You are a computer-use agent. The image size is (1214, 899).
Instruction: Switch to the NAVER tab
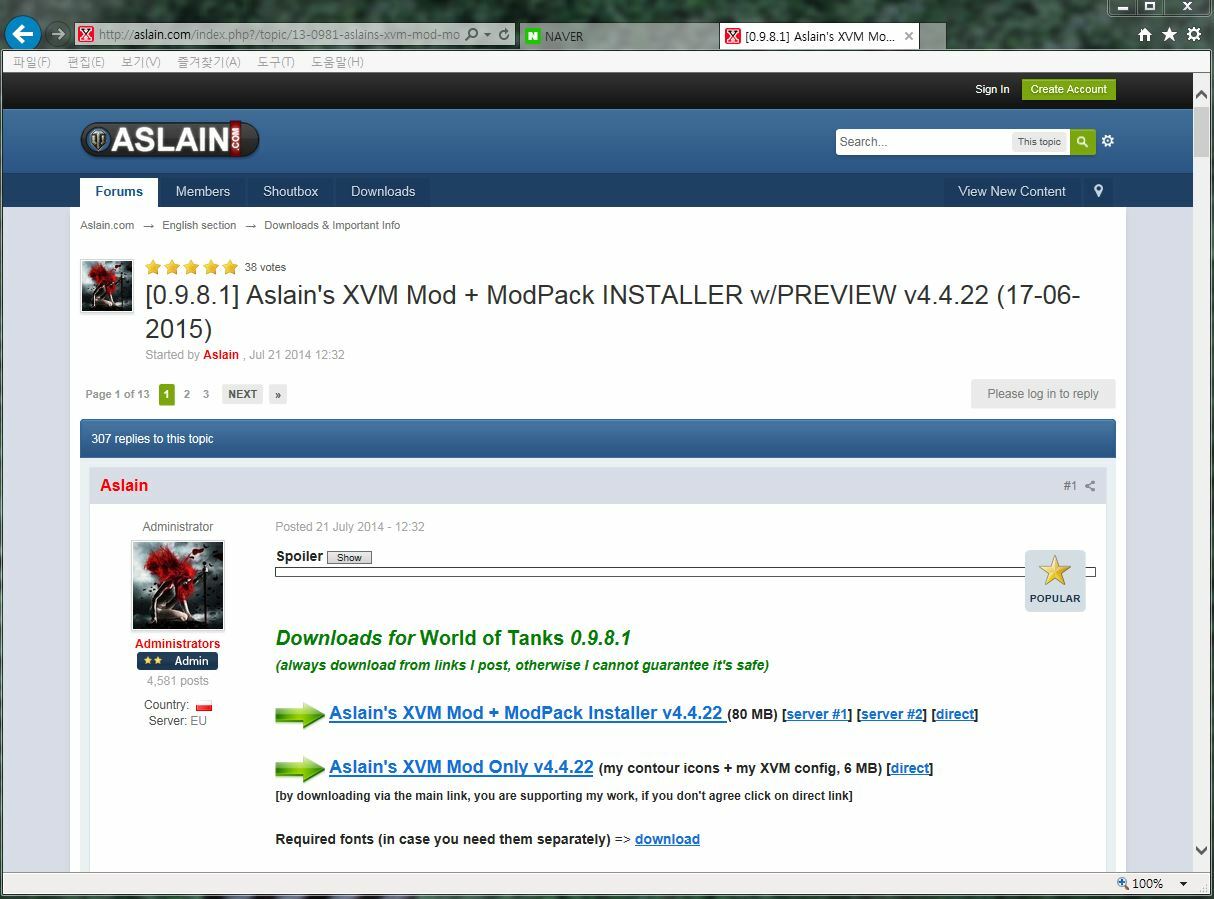point(617,36)
